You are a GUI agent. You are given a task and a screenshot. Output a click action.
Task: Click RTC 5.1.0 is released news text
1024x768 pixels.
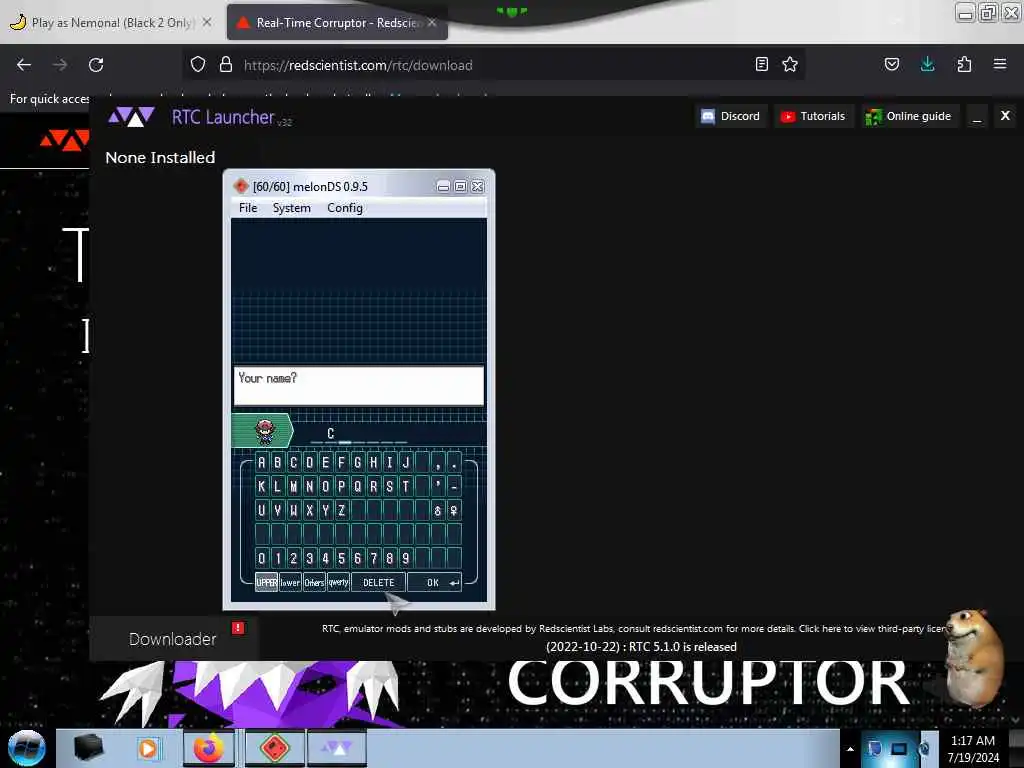point(641,647)
